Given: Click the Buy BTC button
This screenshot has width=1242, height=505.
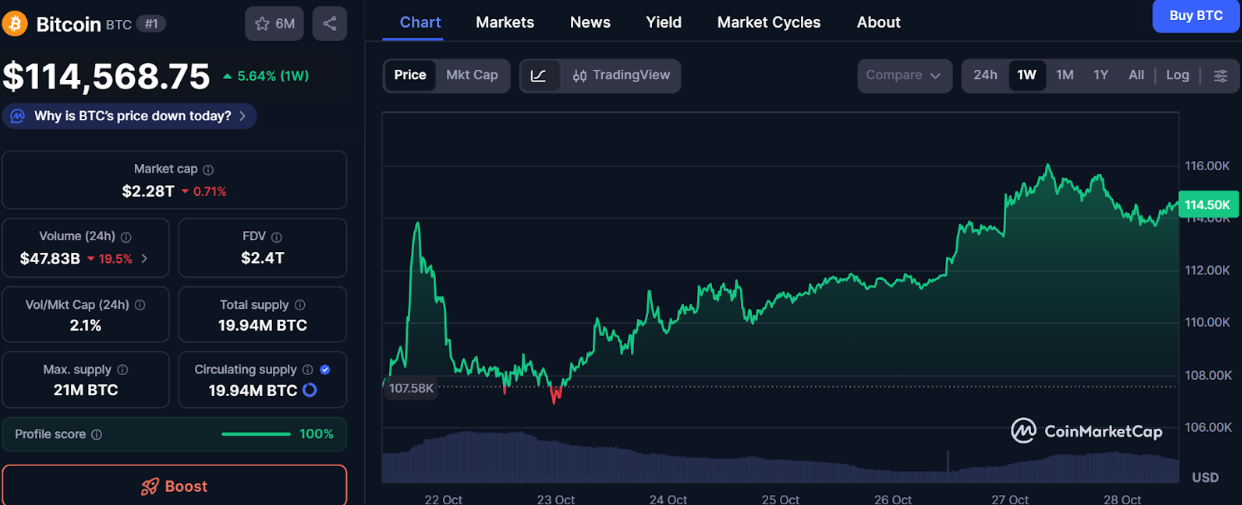Looking at the screenshot, I should coord(1195,16).
